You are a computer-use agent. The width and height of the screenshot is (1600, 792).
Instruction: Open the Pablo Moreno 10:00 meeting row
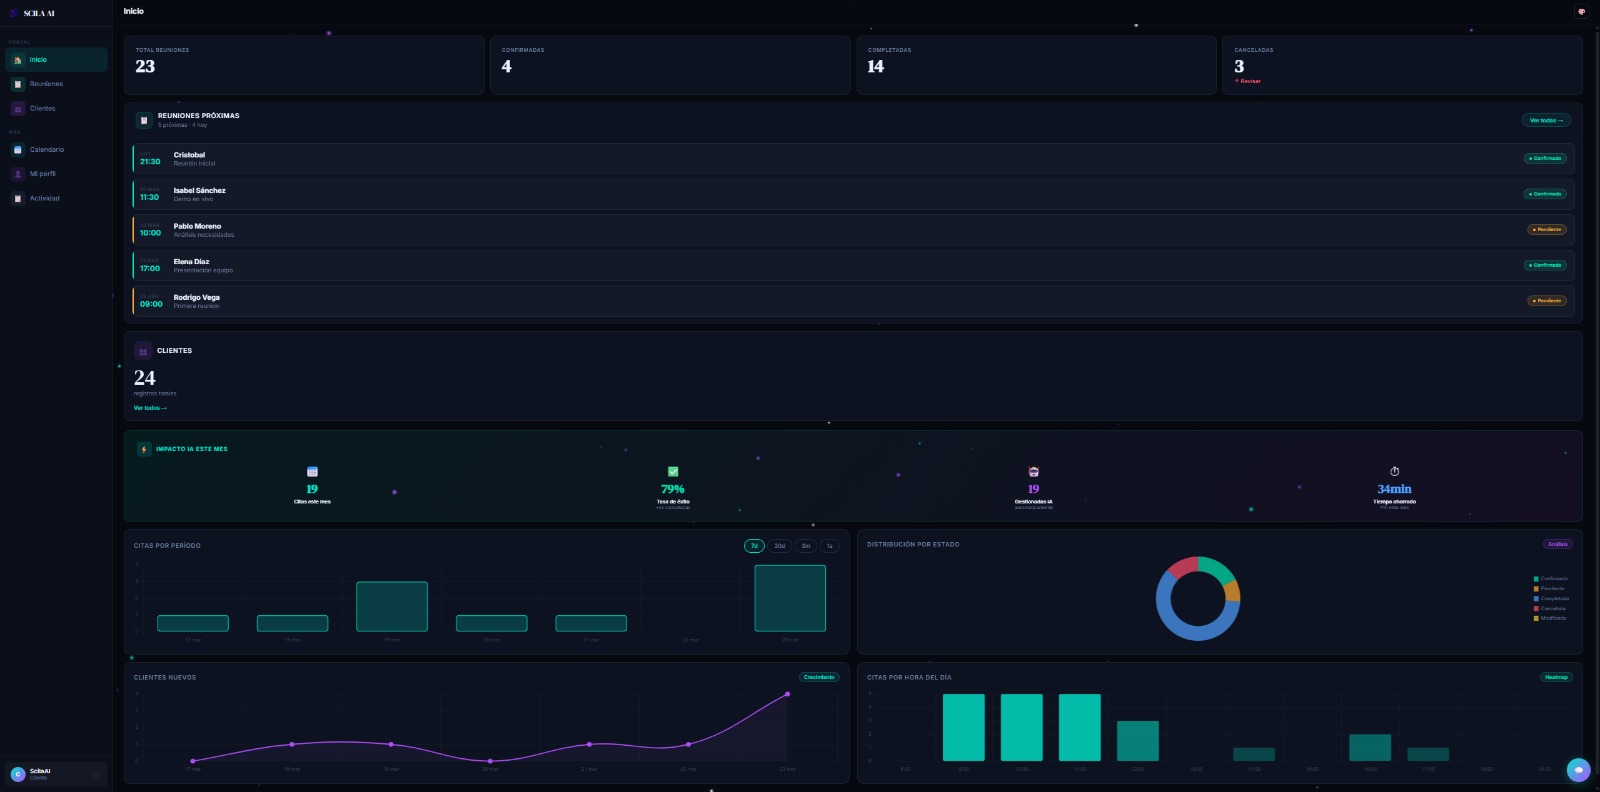(853, 230)
